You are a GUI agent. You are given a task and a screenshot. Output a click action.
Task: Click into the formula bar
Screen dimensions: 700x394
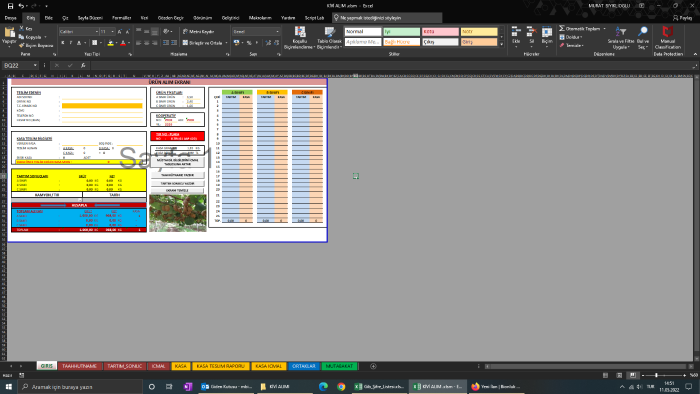point(391,65)
